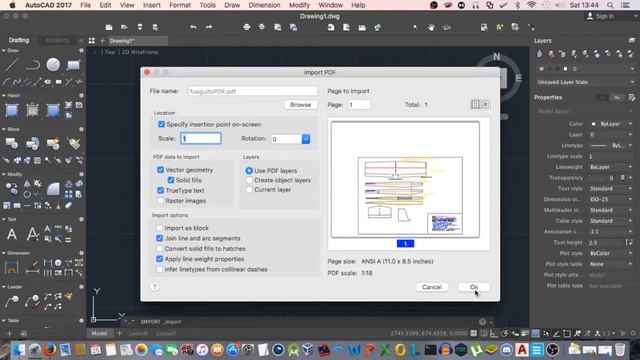Click the help question mark in dialog

[x=155, y=287]
